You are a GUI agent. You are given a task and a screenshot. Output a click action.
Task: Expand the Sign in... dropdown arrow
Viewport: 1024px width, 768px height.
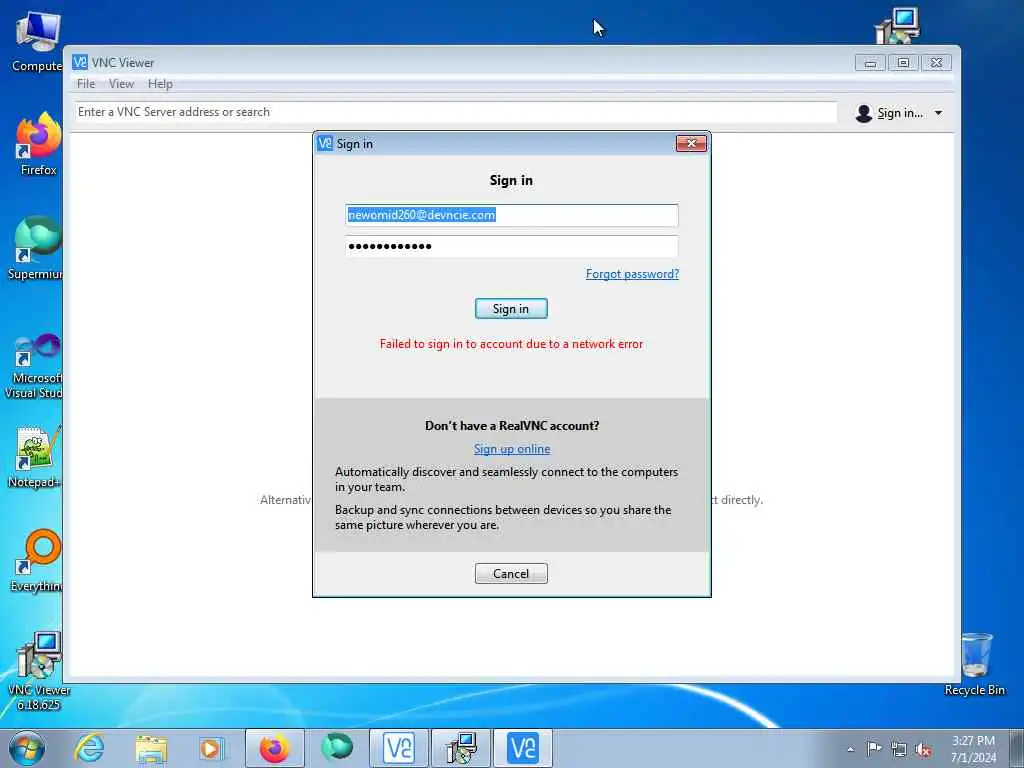[x=938, y=113]
